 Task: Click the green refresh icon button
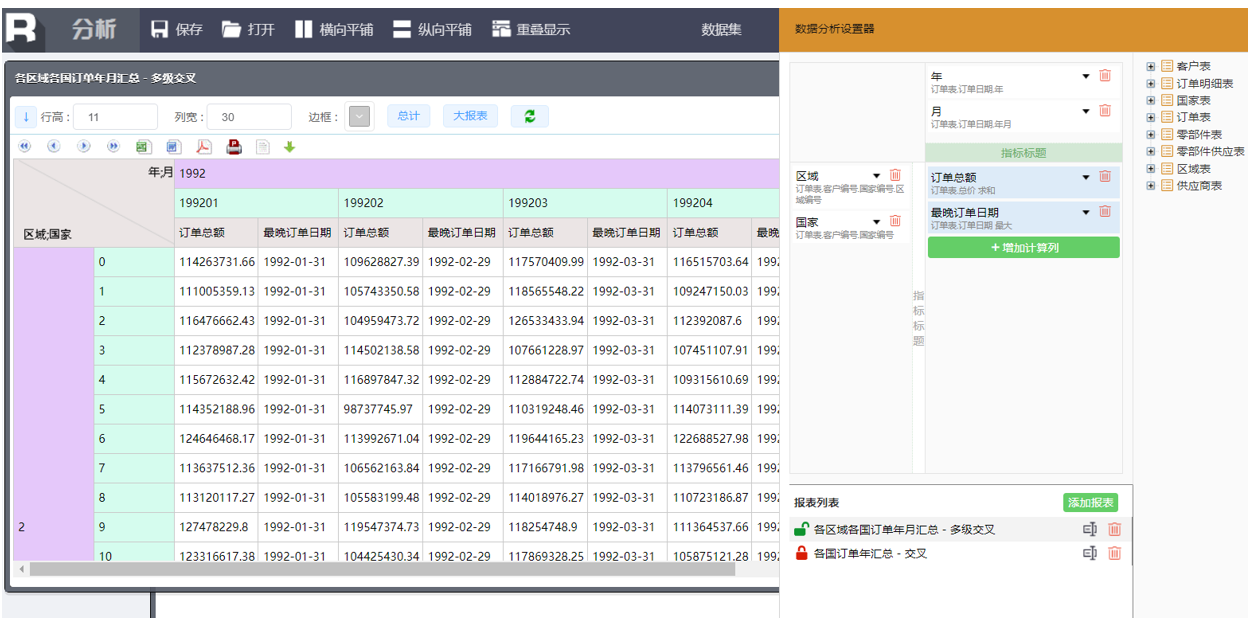(529, 116)
